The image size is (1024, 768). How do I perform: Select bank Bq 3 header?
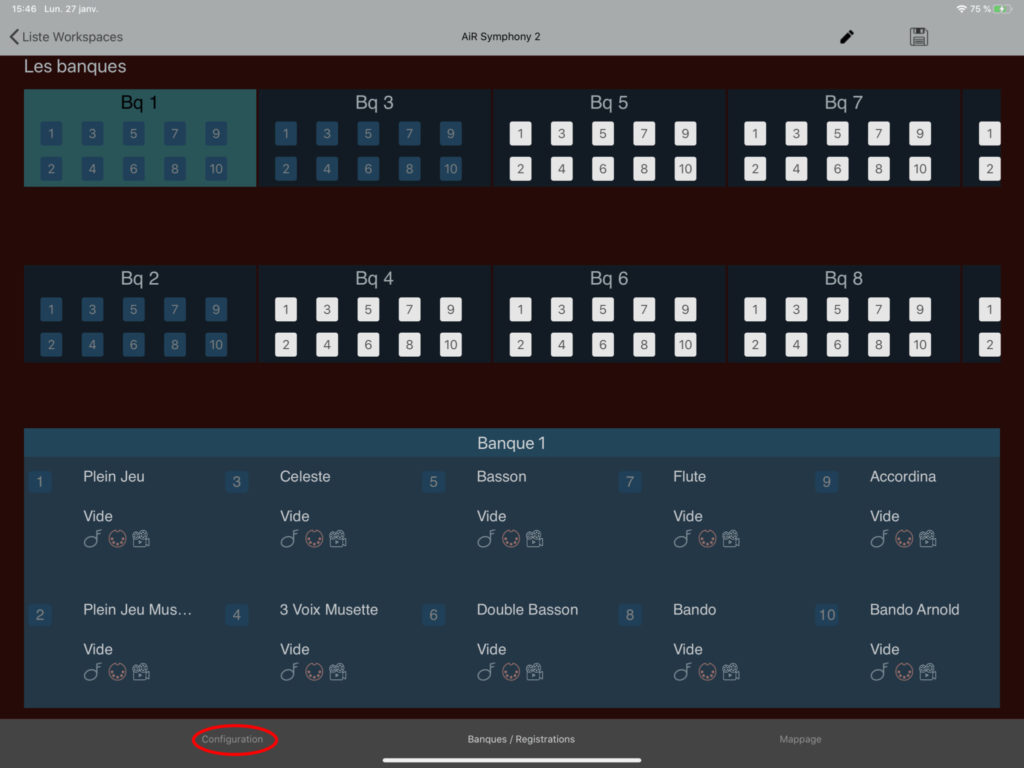[x=374, y=103]
